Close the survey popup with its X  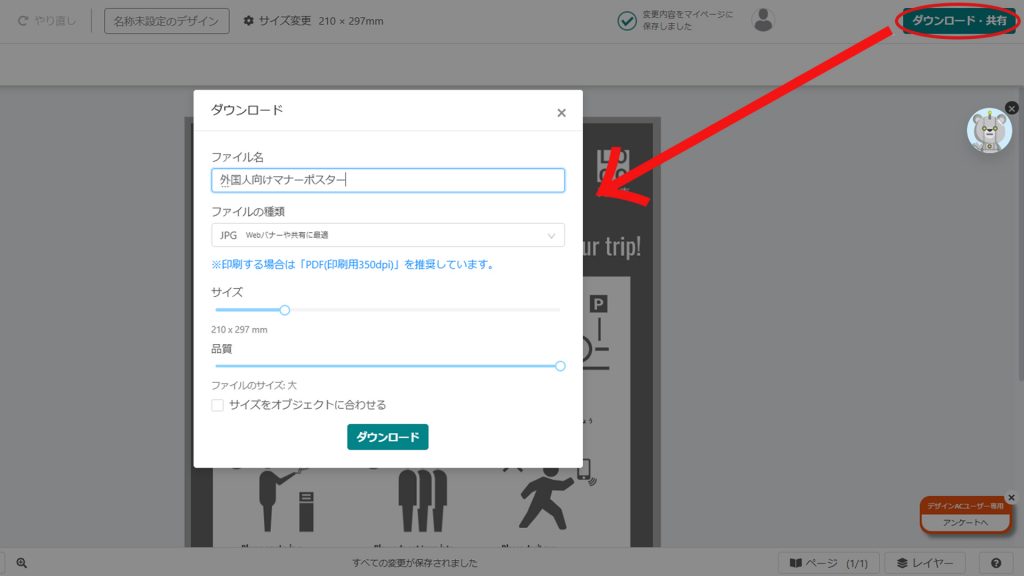(x=1011, y=497)
